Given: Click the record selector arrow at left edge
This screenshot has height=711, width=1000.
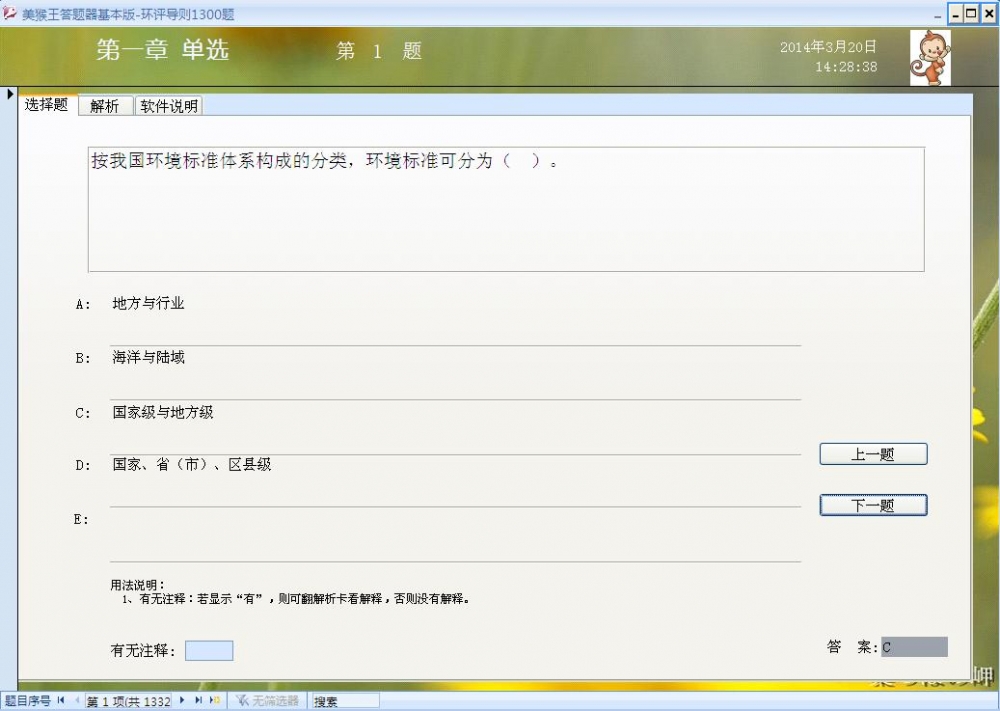Looking at the screenshot, I should [10, 94].
